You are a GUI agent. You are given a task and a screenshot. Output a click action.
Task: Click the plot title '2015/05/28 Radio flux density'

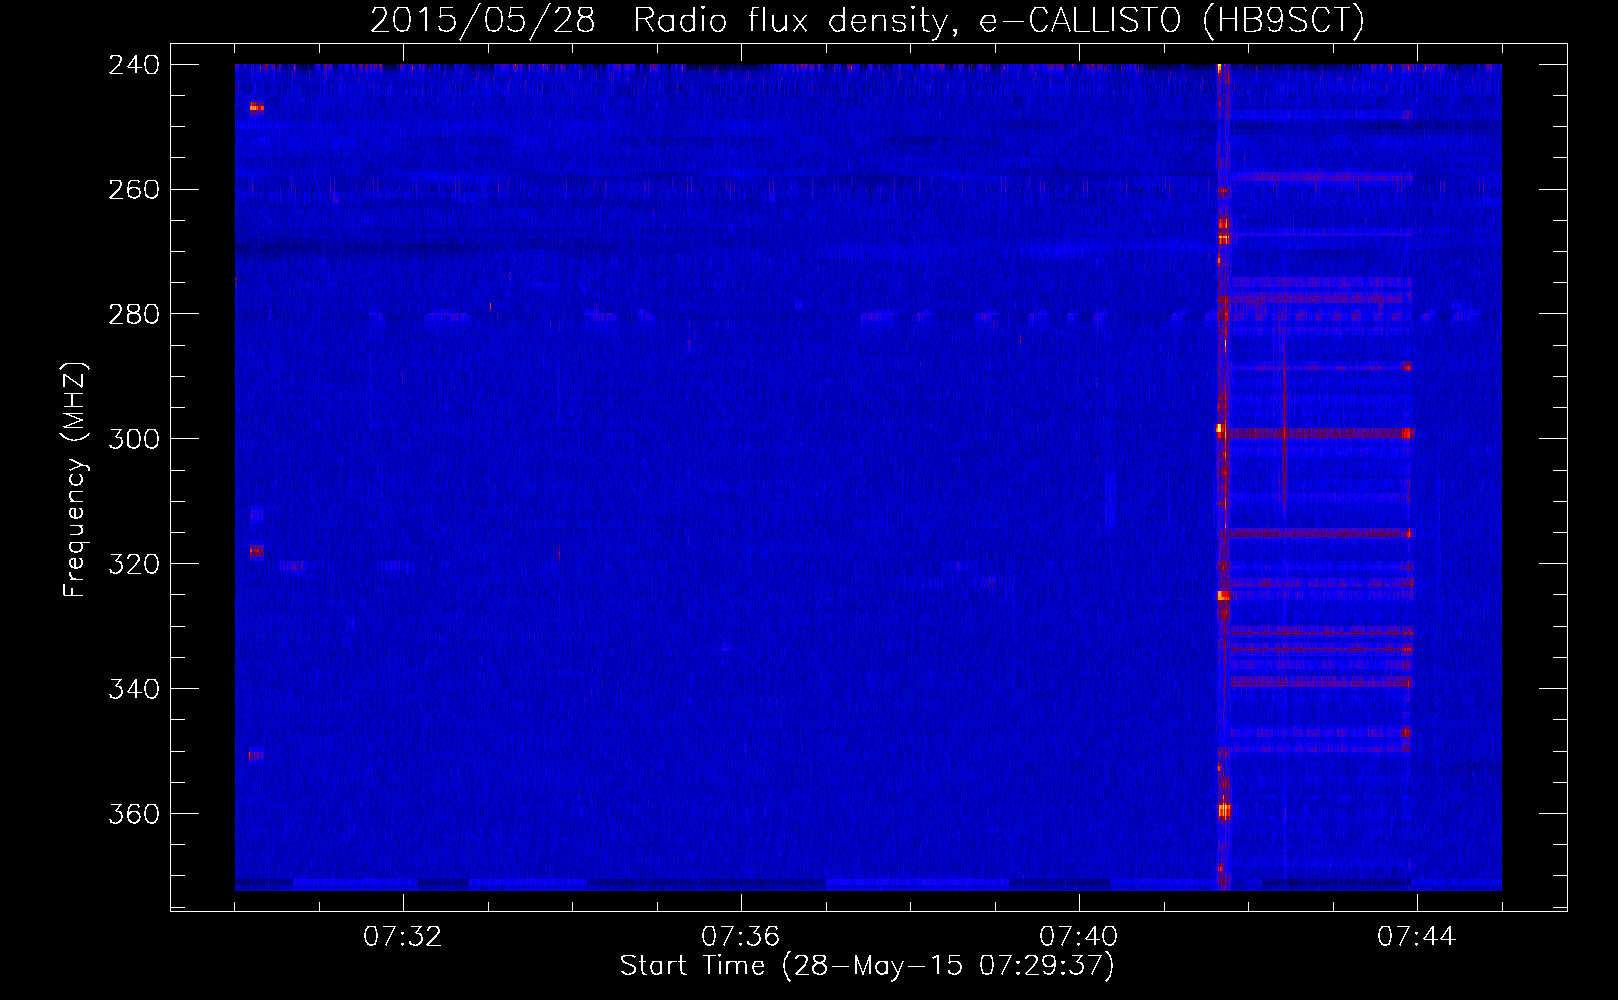coord(867,20)
